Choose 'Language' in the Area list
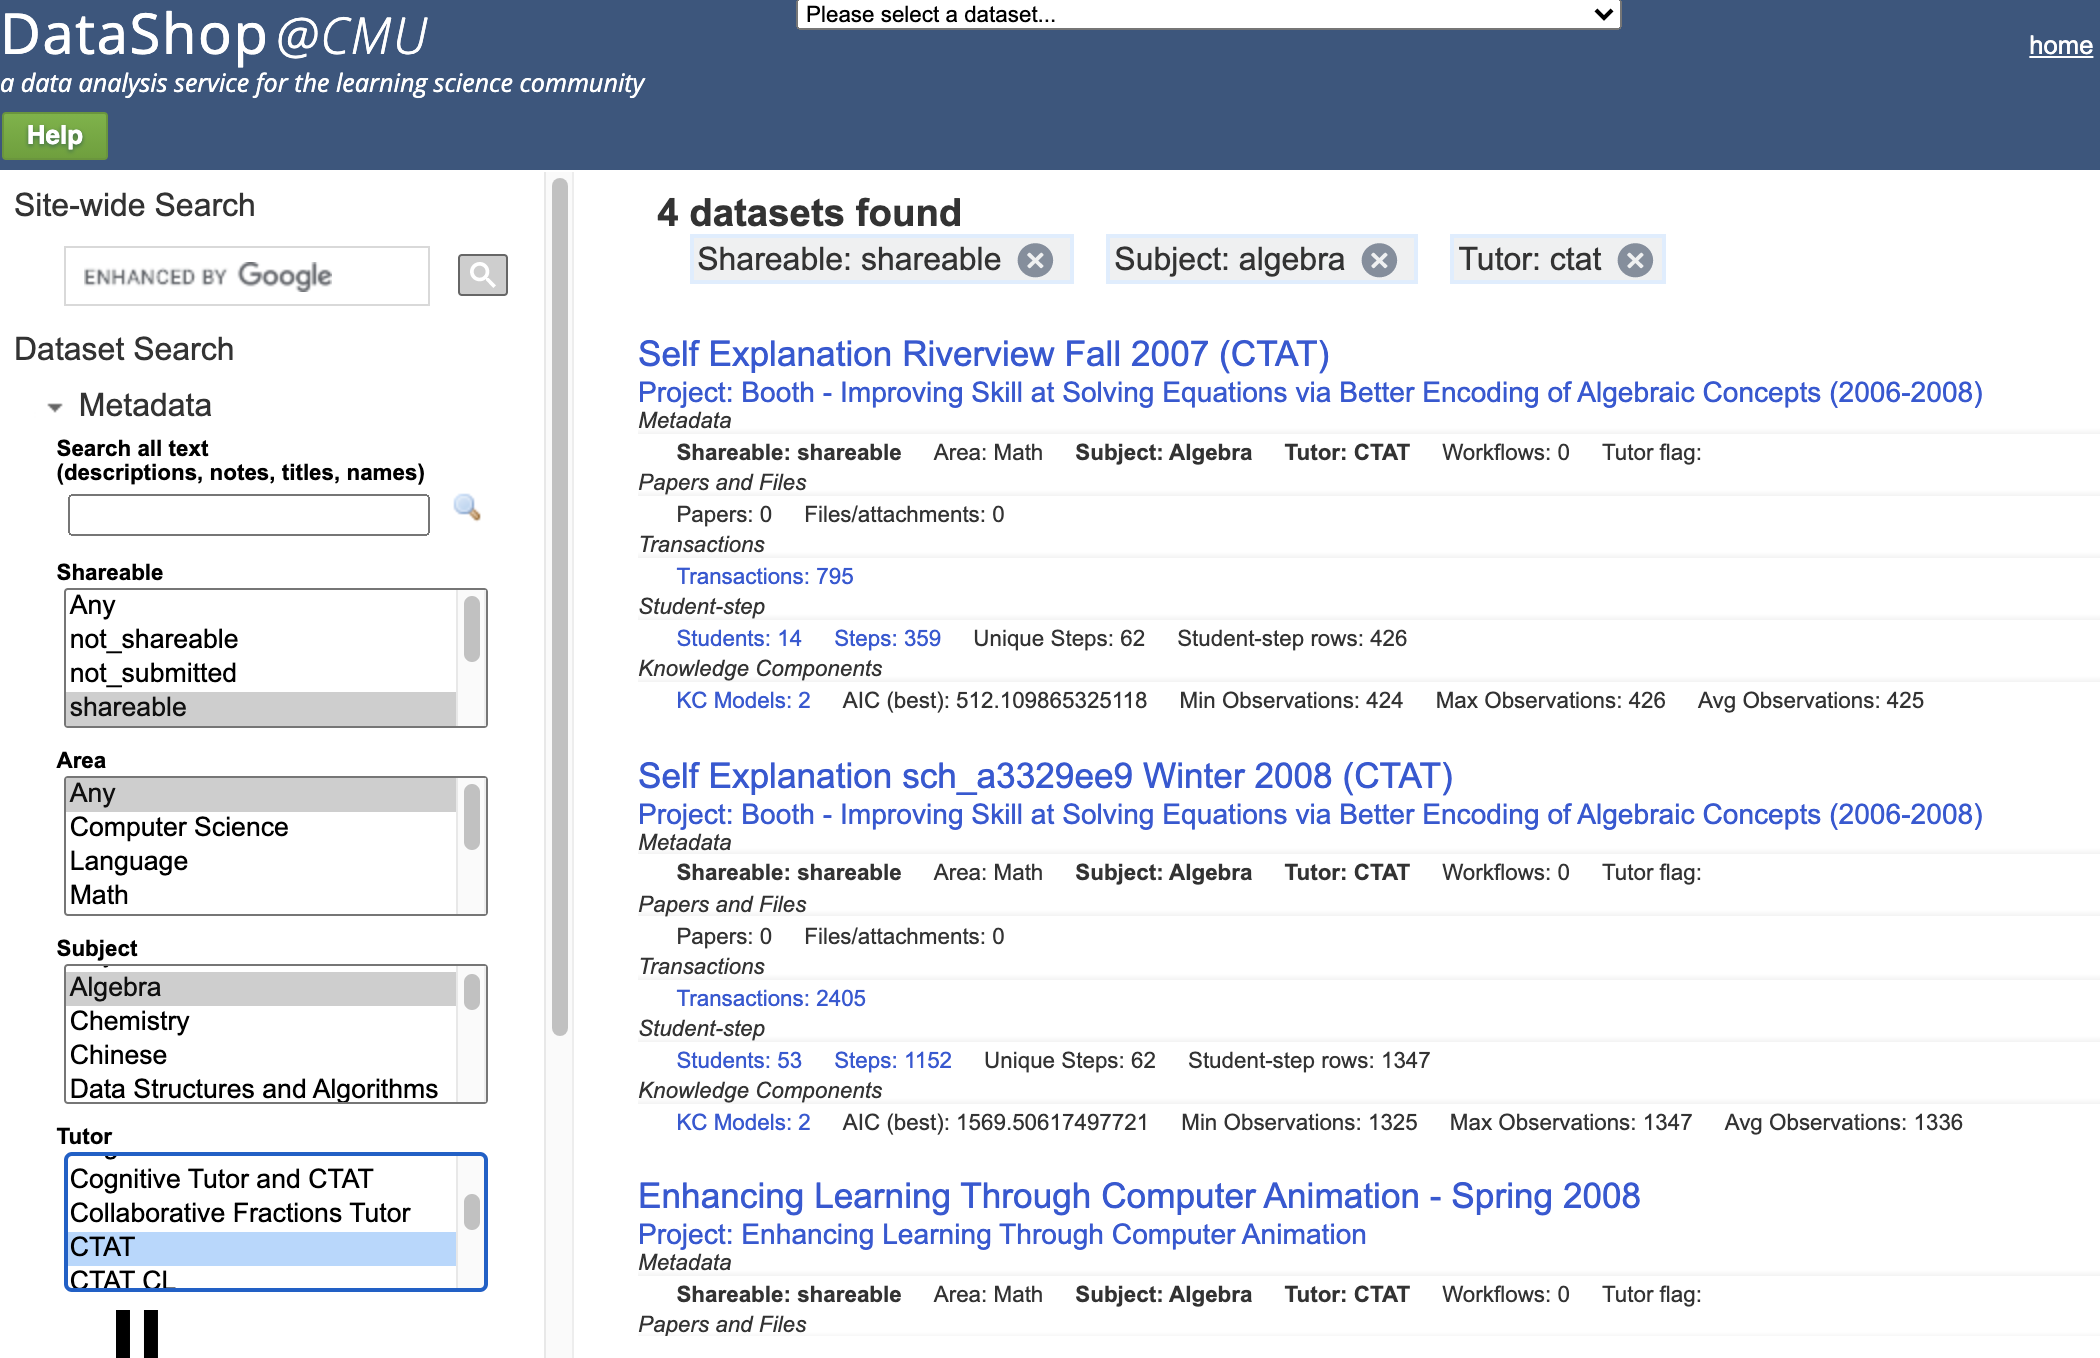The height and width of the screenshot is (1358, 2100). pyautogui.click(x=262, y=862)
